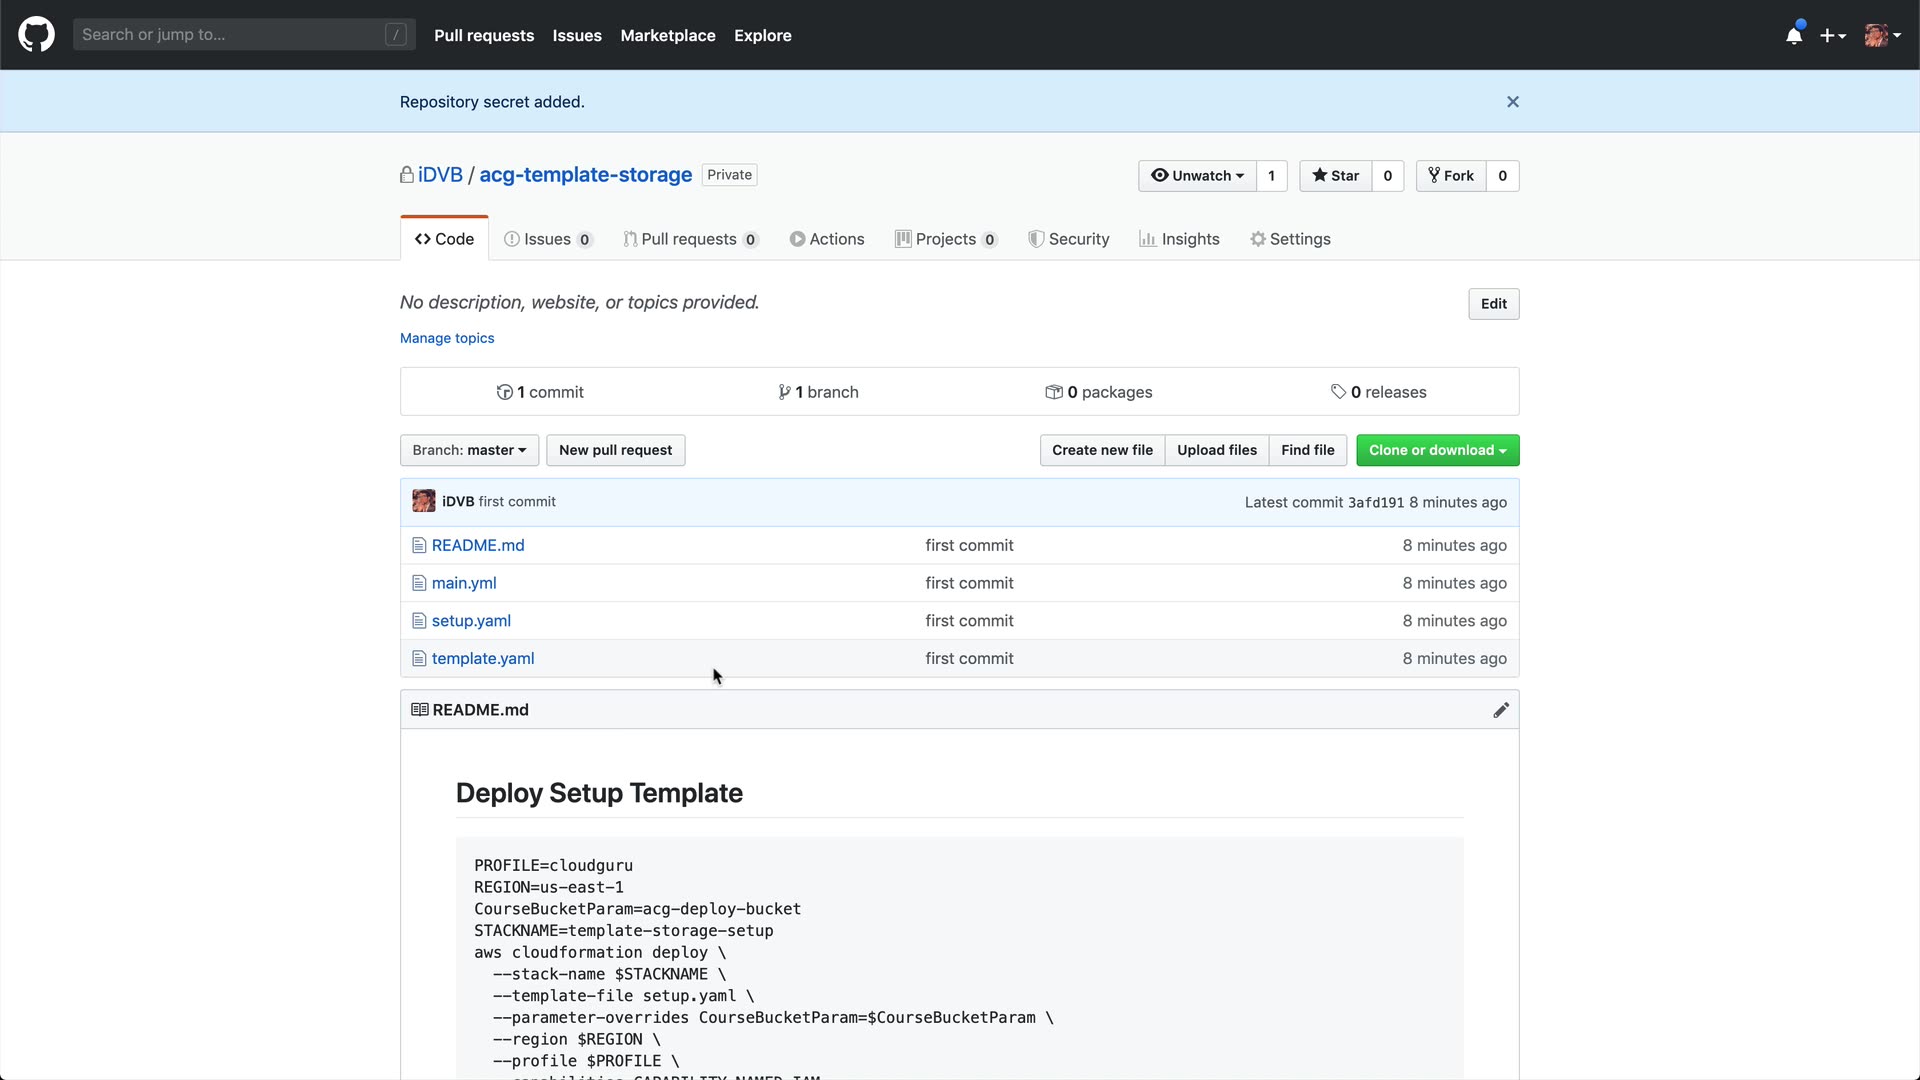
Task: Click the 1 commit history icon
Action: pyautogui.click(x=505, y=392)
